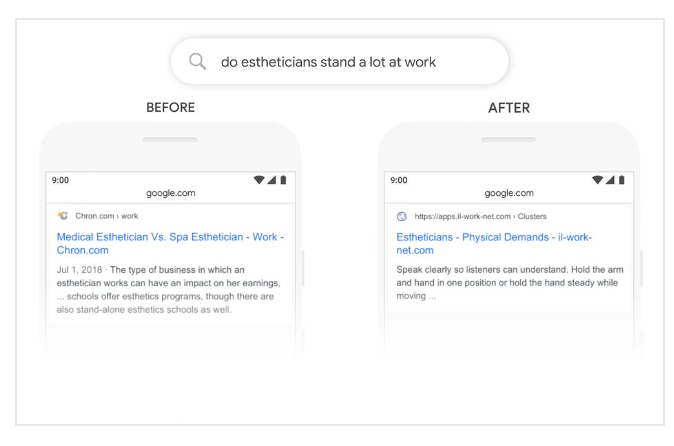Click the Chron.com › work breadcrumb

click(x=107, y=216)
